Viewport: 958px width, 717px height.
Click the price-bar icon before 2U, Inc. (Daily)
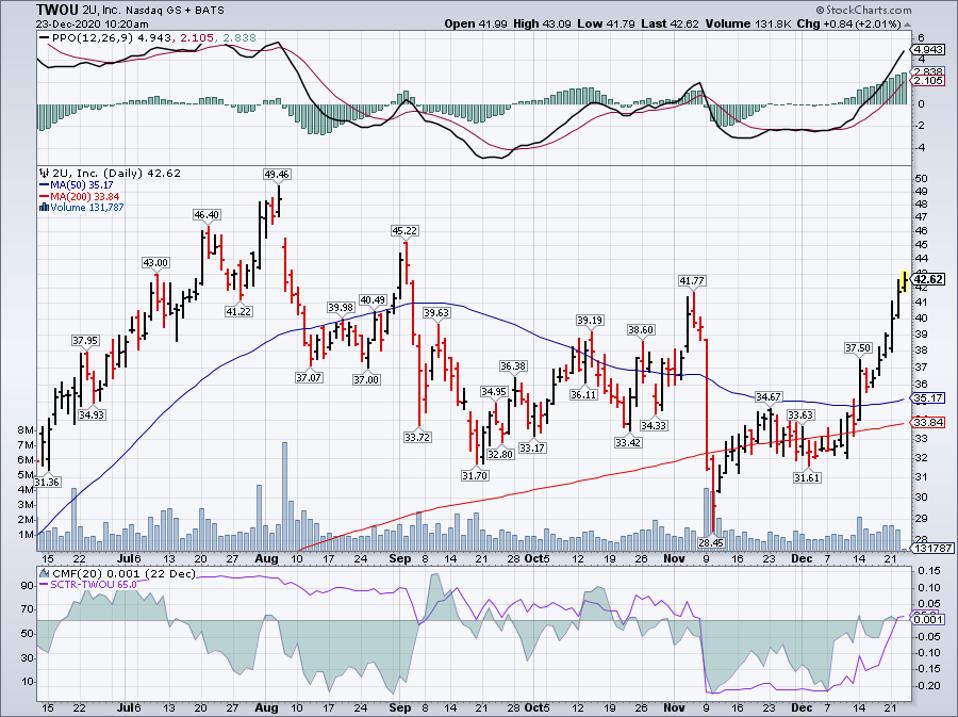click(43, 173)
